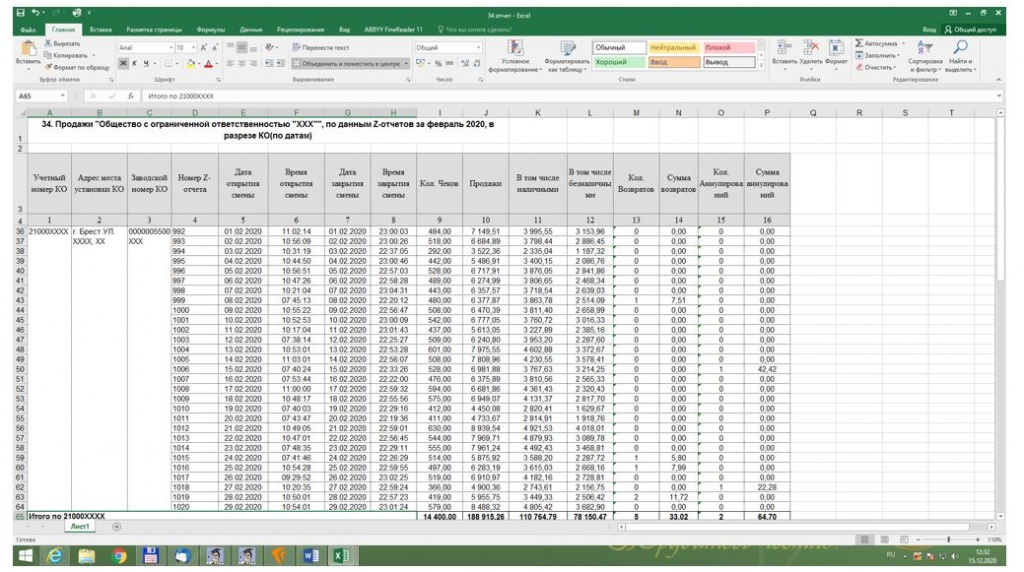1024x572 pixels.
Task: Apply the Вывод cell style
Action: [x=729, y=62]
